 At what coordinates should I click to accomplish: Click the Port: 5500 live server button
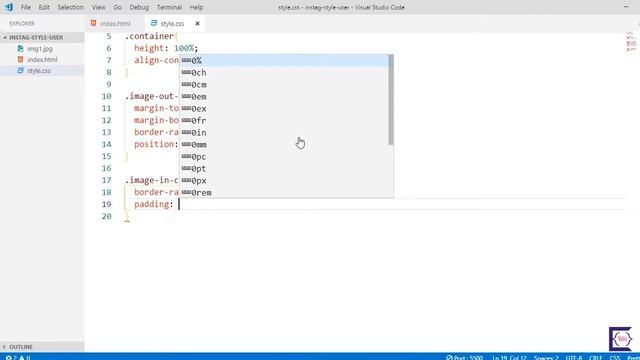[464, 358]
